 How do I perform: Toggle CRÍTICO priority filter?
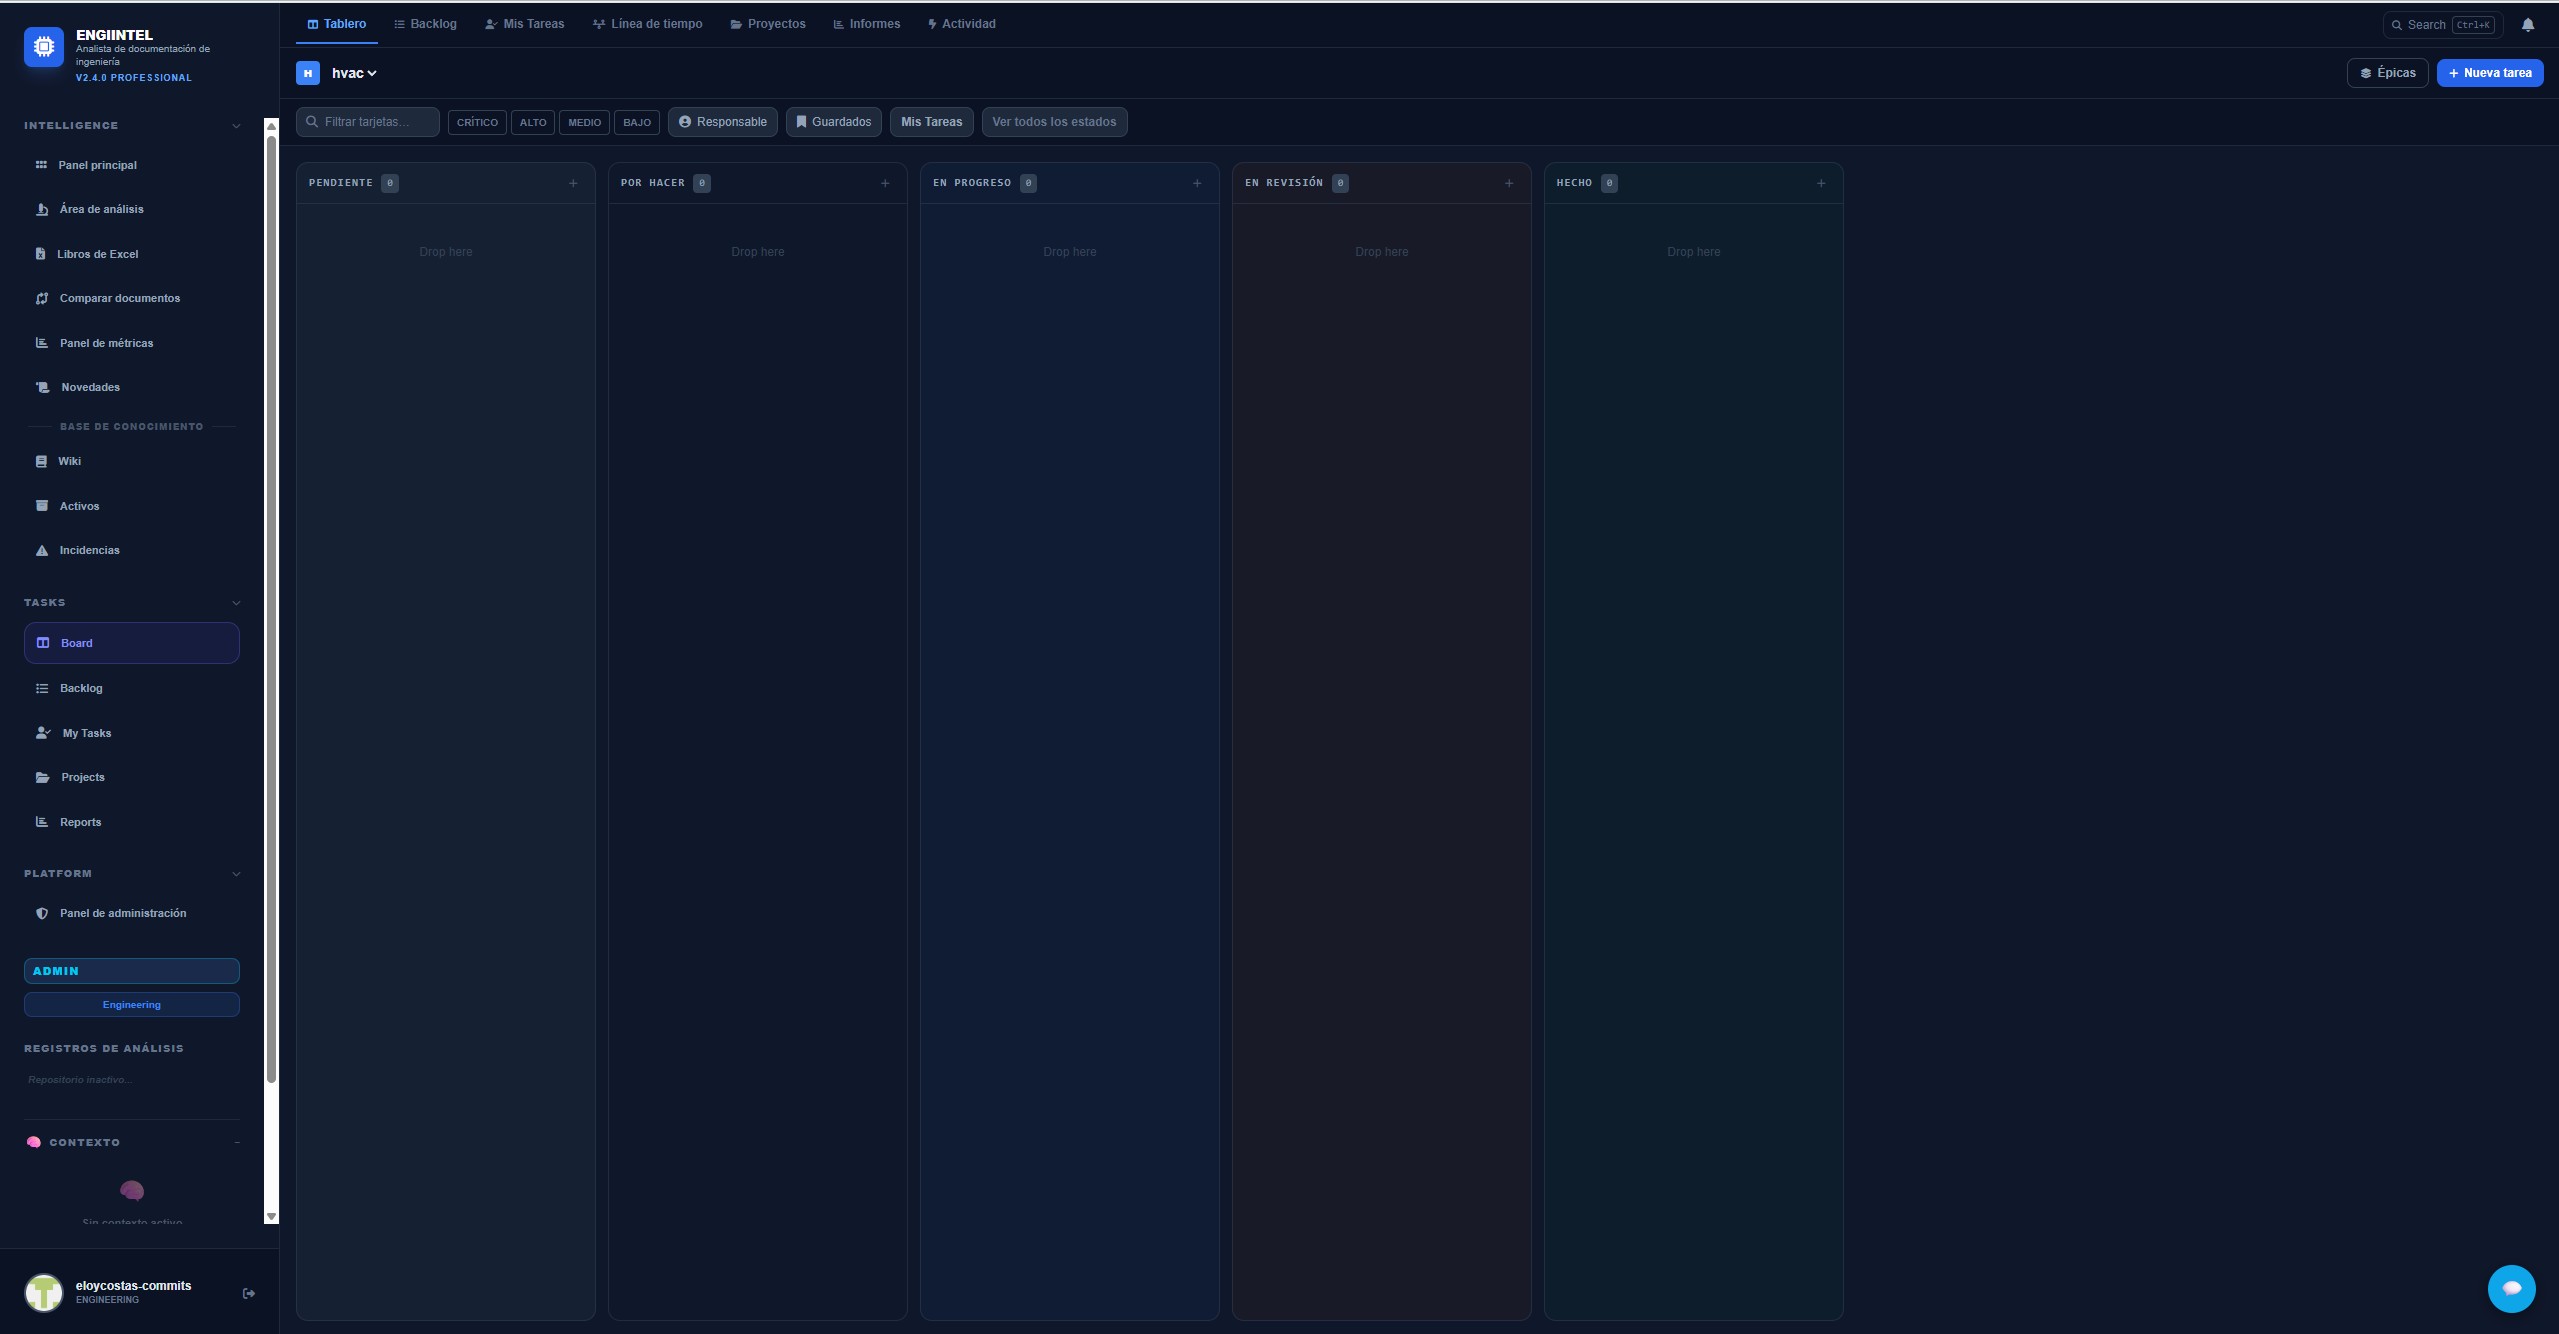[x=477, y=122]
